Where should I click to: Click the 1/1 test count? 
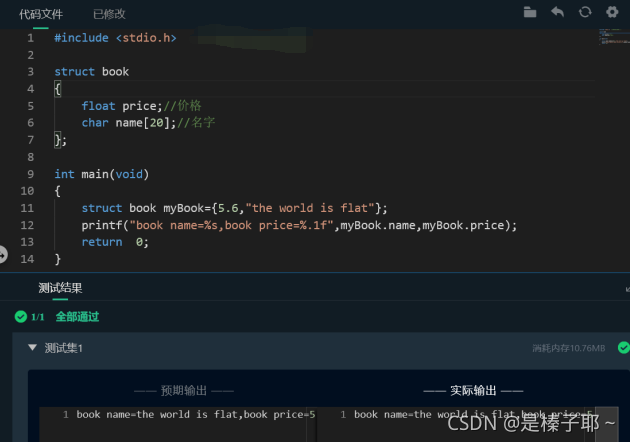coord(37,317)
